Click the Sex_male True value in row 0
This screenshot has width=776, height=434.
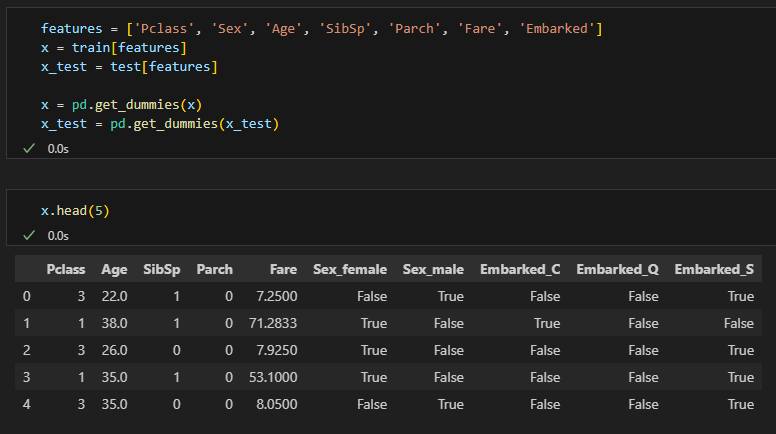click(451, 296)
